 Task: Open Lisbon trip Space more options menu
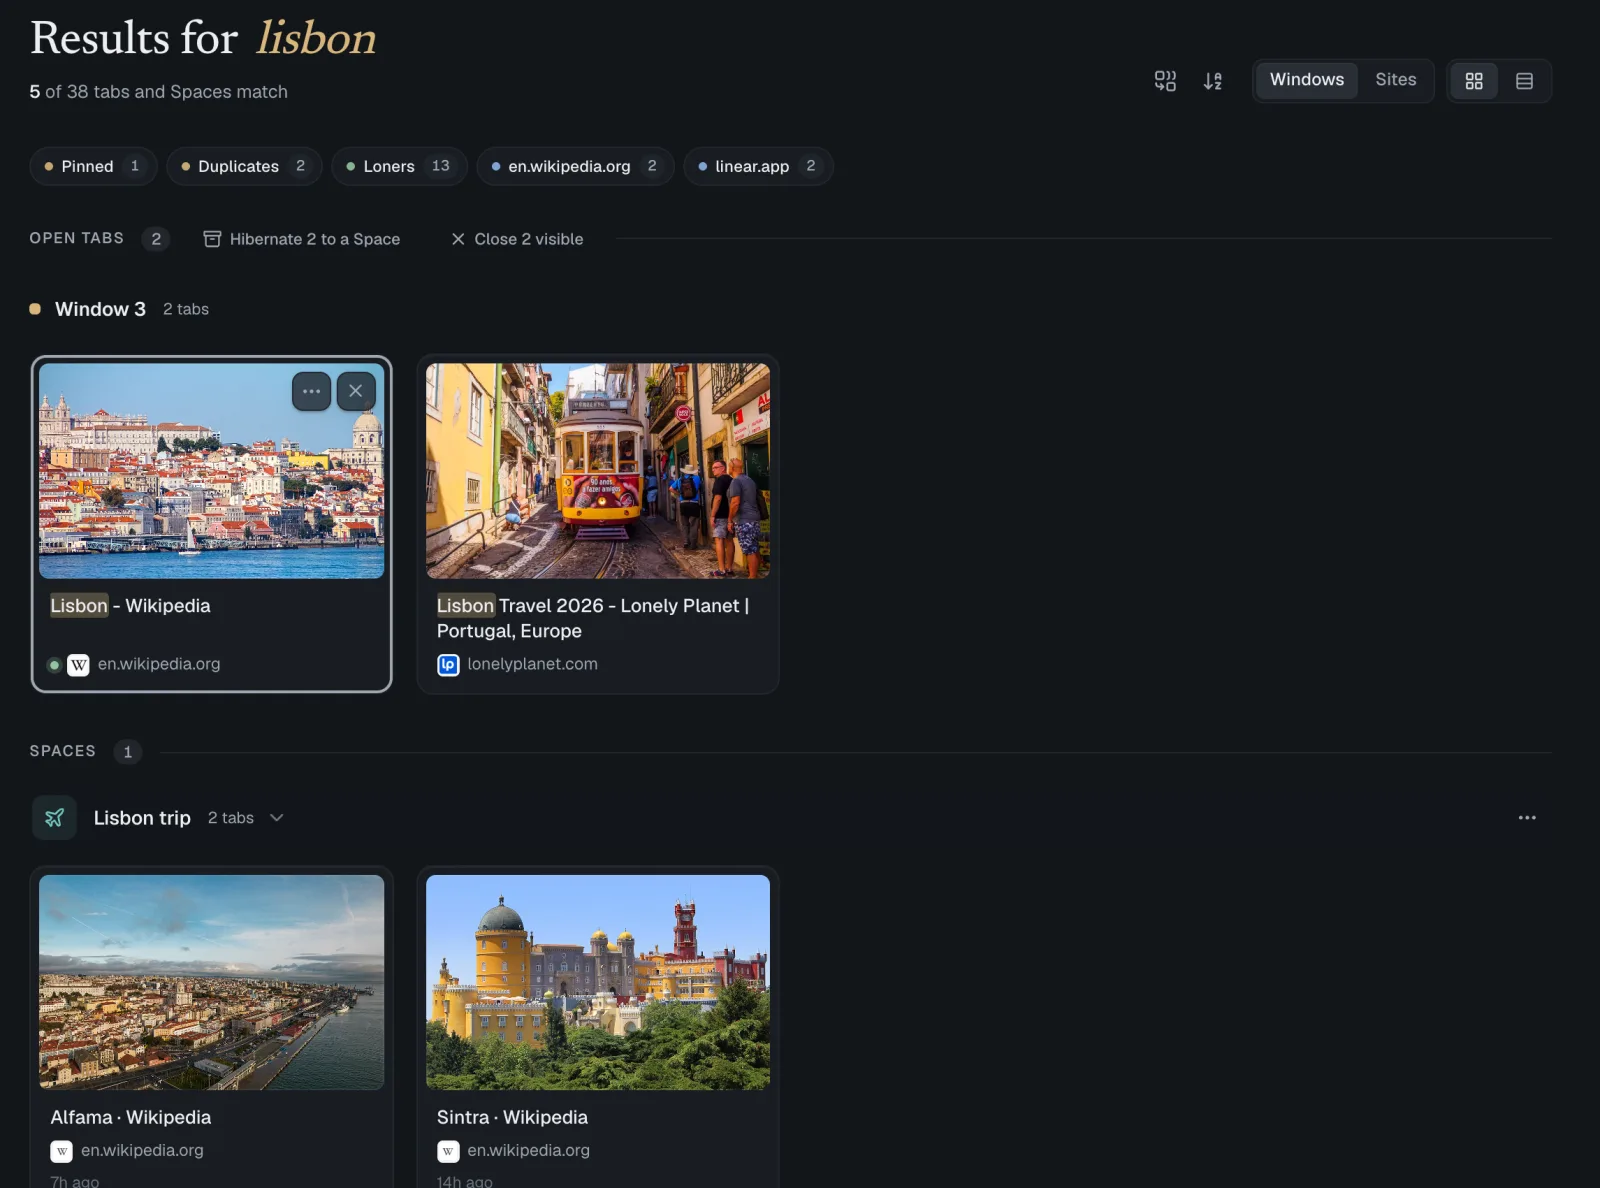[x=1527, y=818]
